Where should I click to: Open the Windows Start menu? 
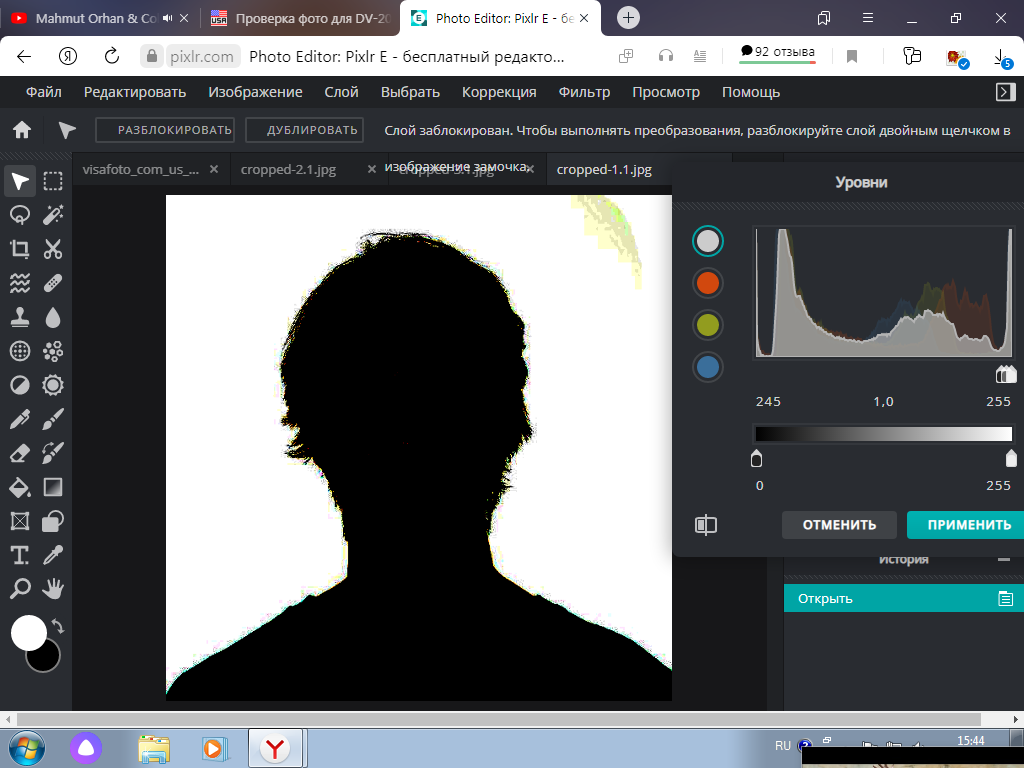point(27,748)
